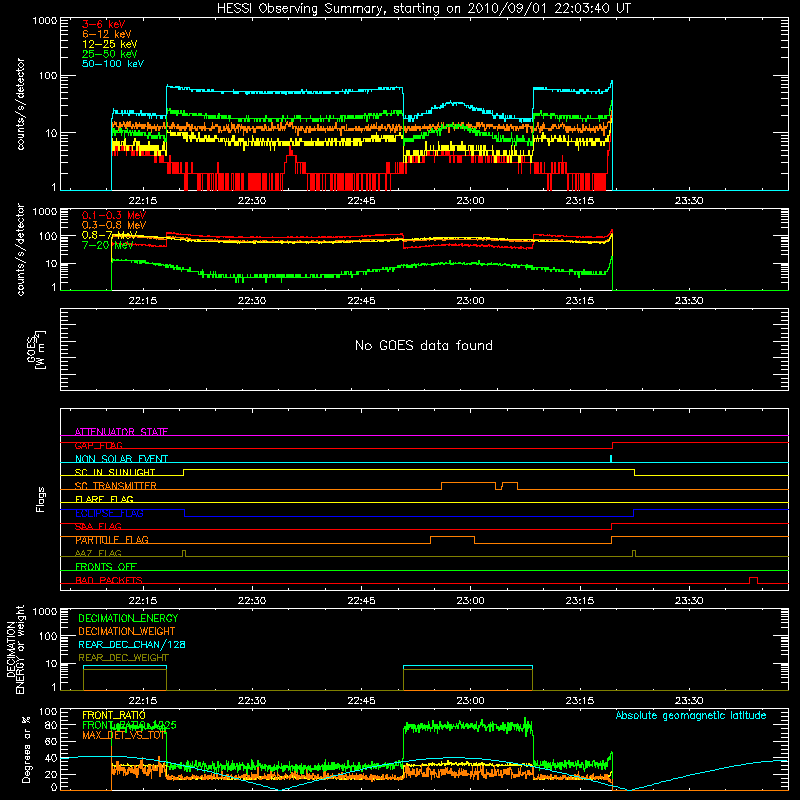
Task: Select the 25-50 keV legend entry
Action: tap(109, 54)
